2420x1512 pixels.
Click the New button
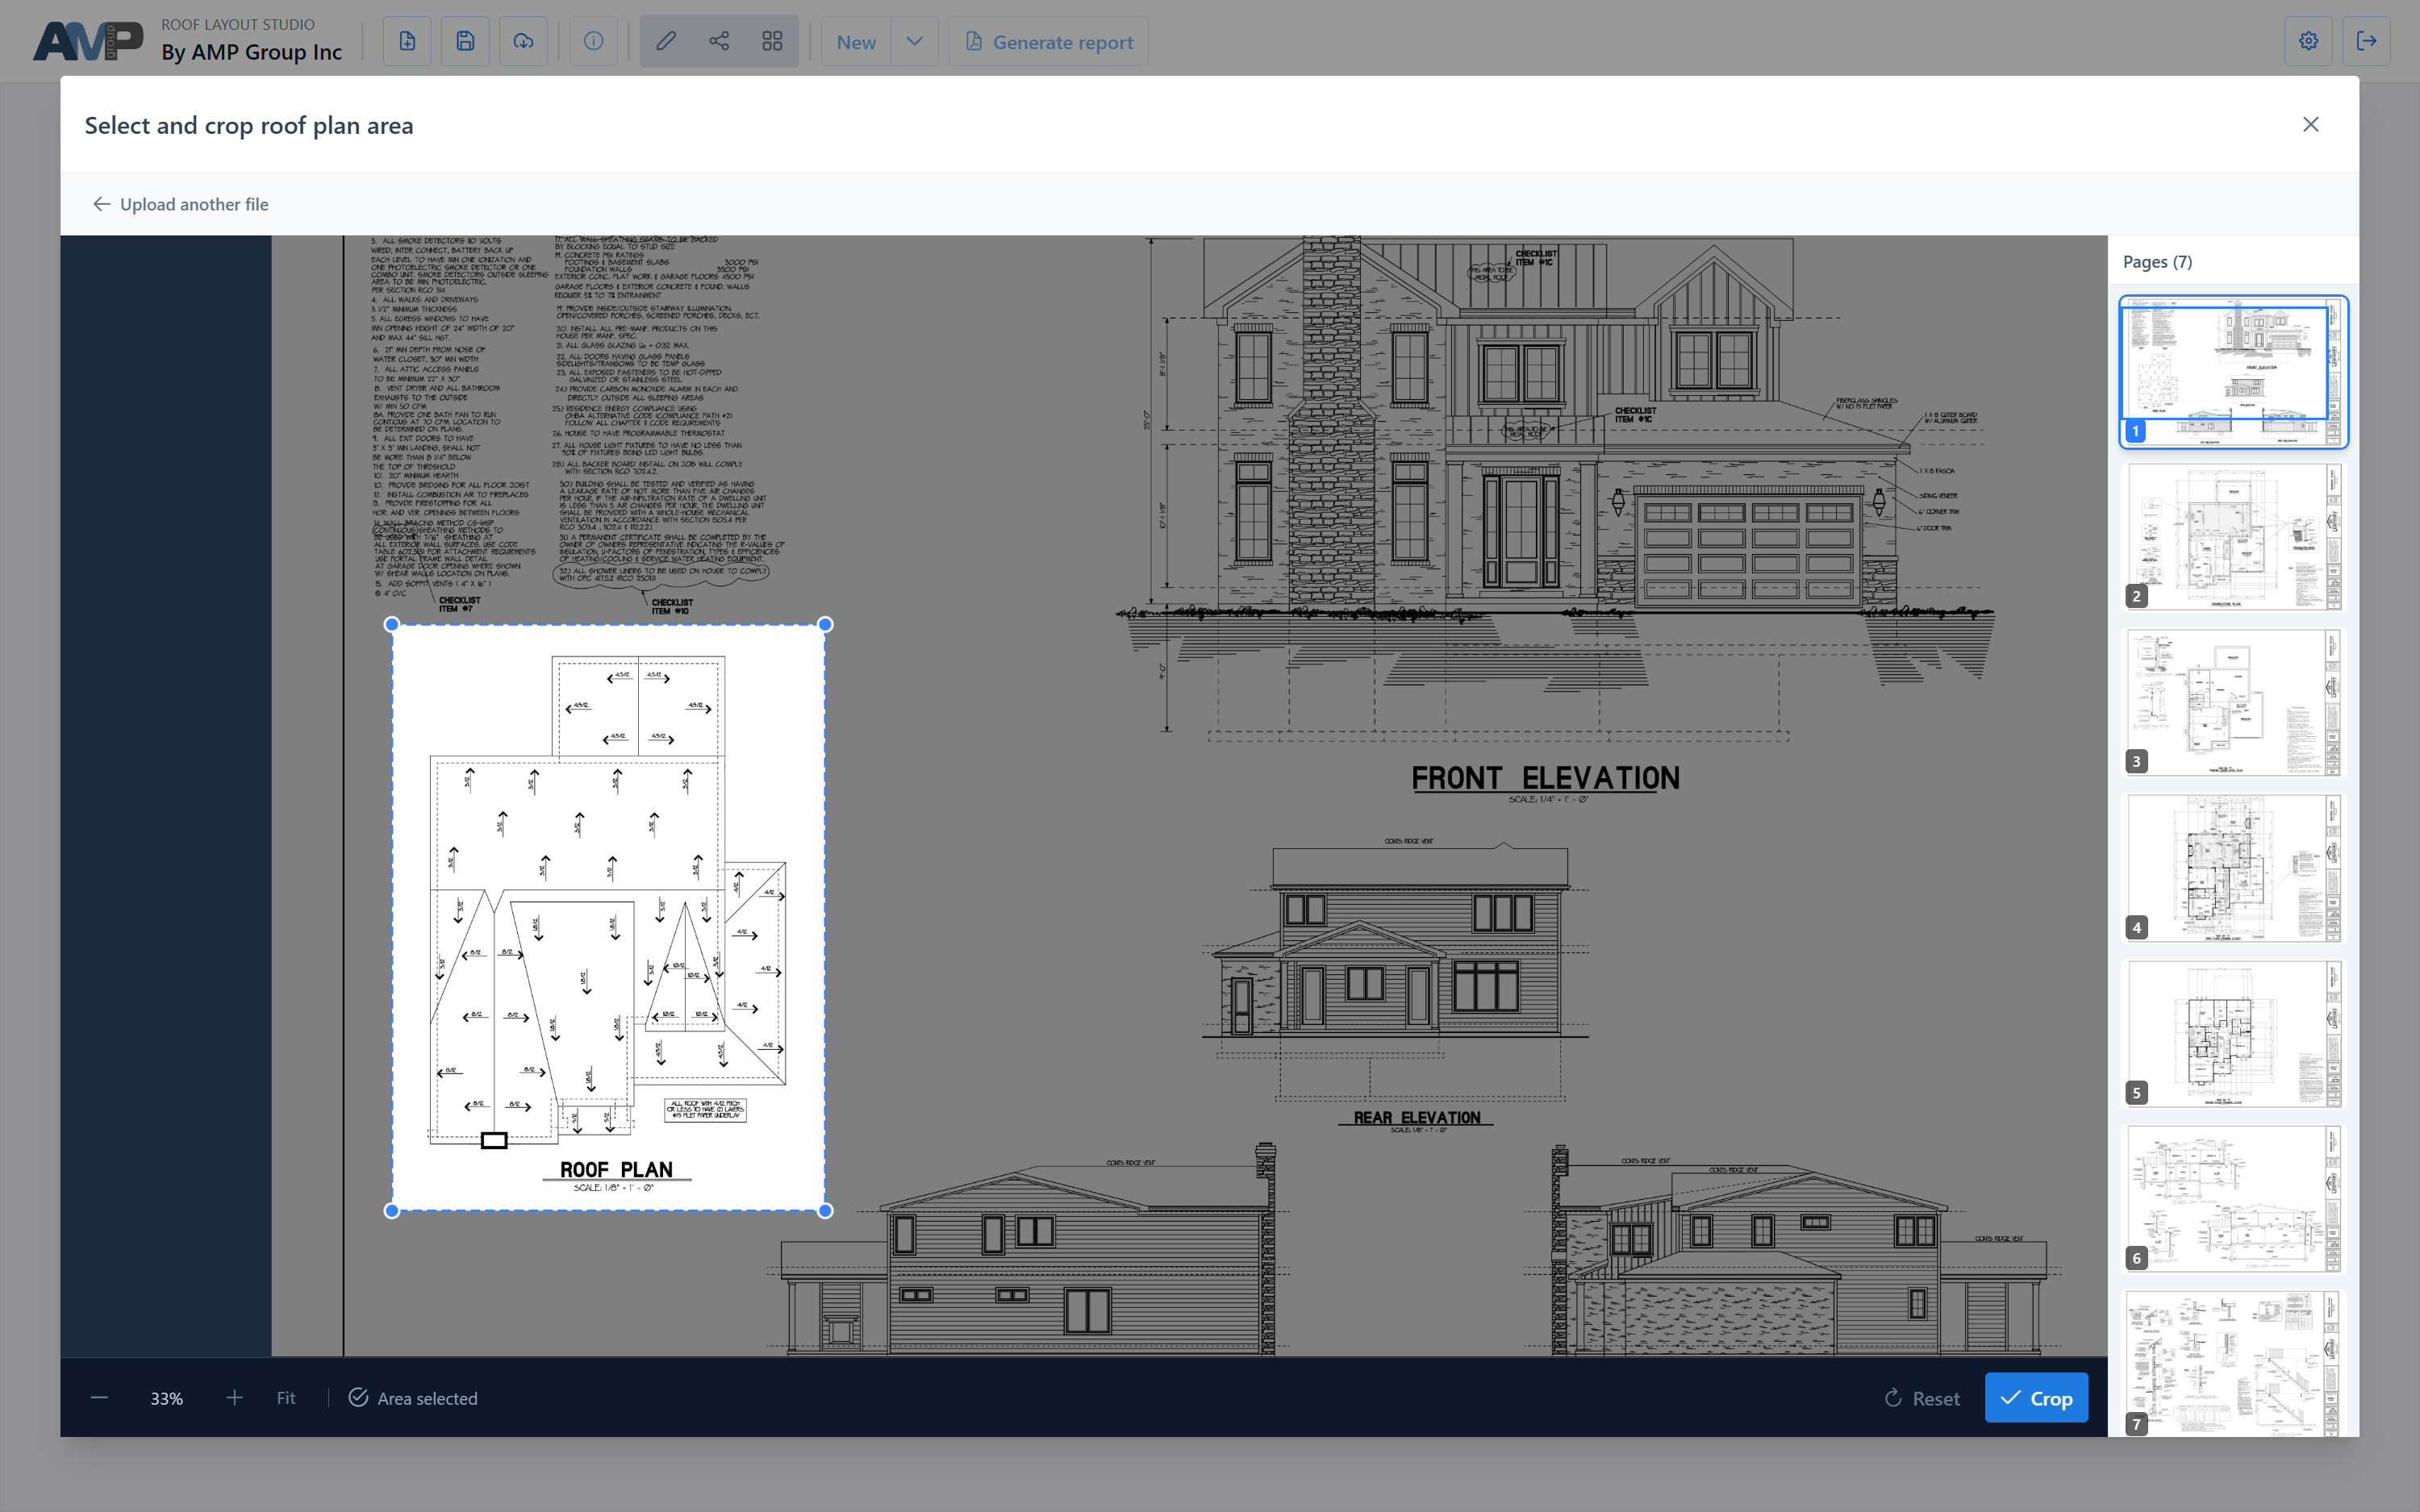856,42
